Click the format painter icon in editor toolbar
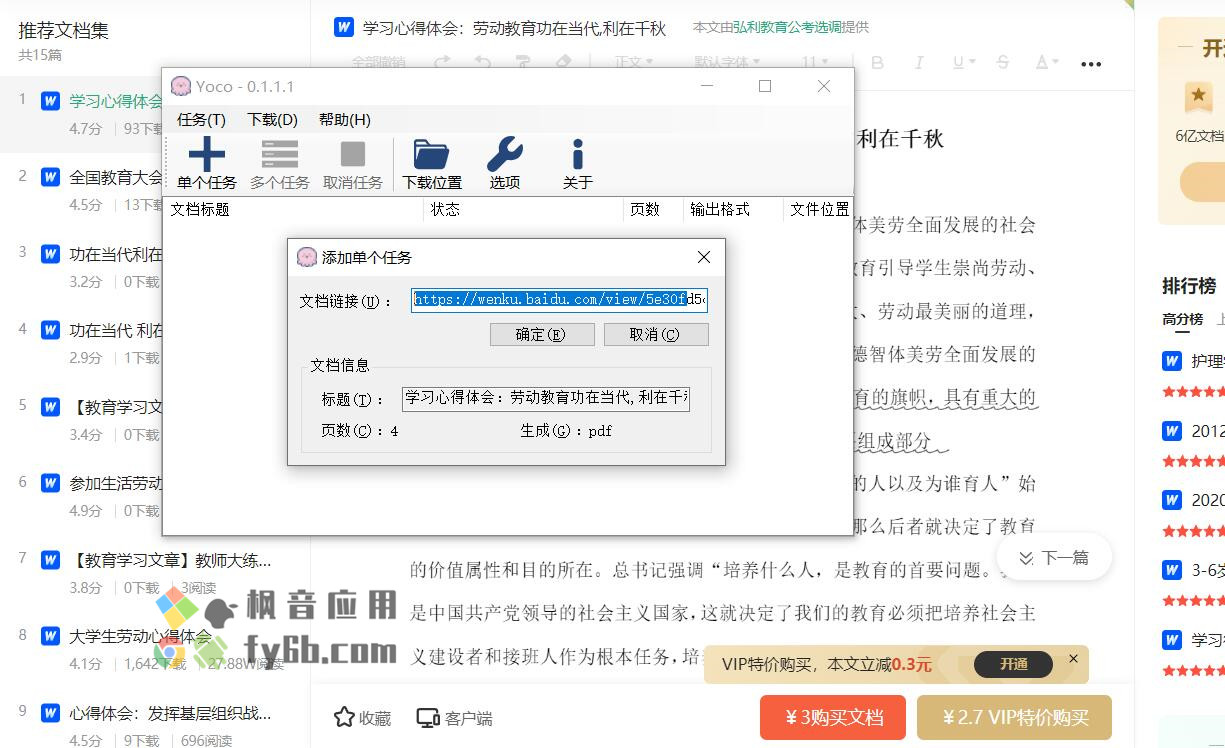 pyautogui.click(x=522, y=62)
